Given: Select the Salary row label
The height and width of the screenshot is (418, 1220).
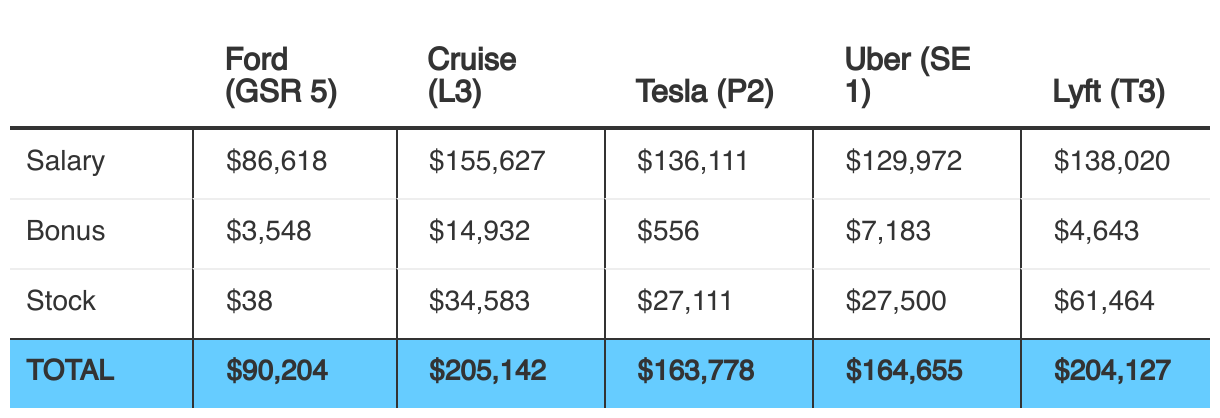Looking at the screenshot, I should (66, 161).
